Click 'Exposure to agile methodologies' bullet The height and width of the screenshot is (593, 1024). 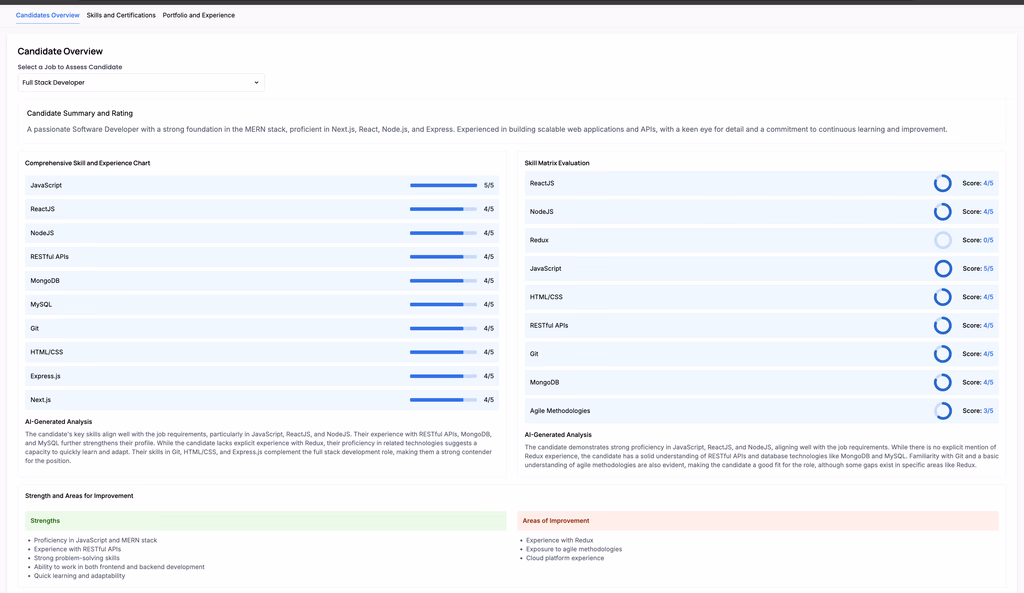(574, 549)
